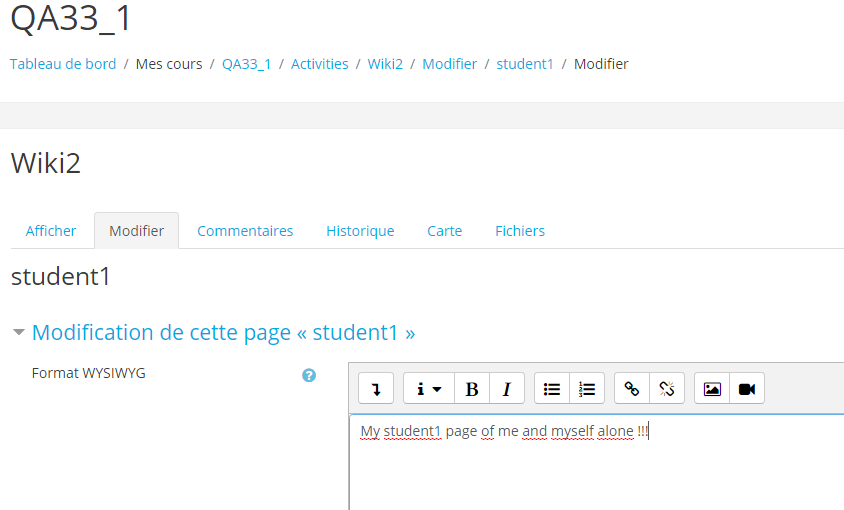Image resolution: width=844 pixels, height=510 pixels.
Task: Apply italic formatting
Action: [507, 388]
